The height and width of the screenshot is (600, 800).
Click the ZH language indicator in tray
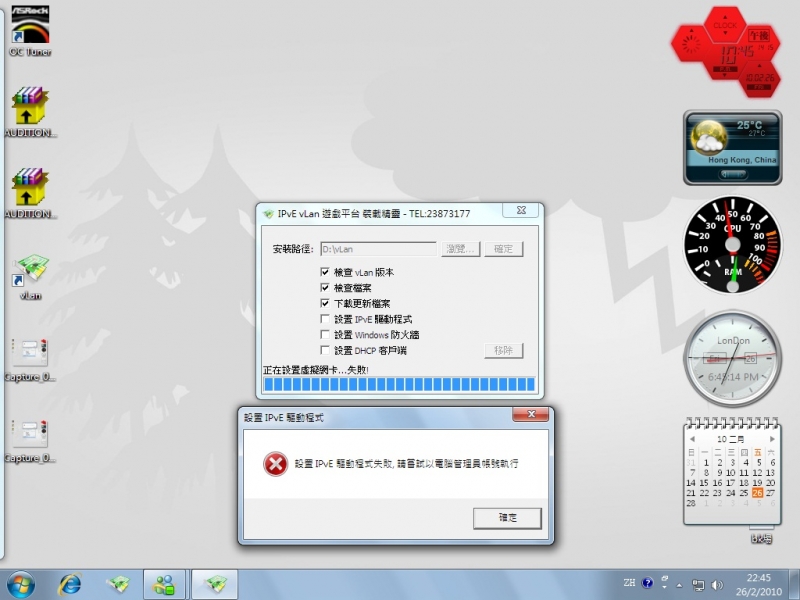630,583
